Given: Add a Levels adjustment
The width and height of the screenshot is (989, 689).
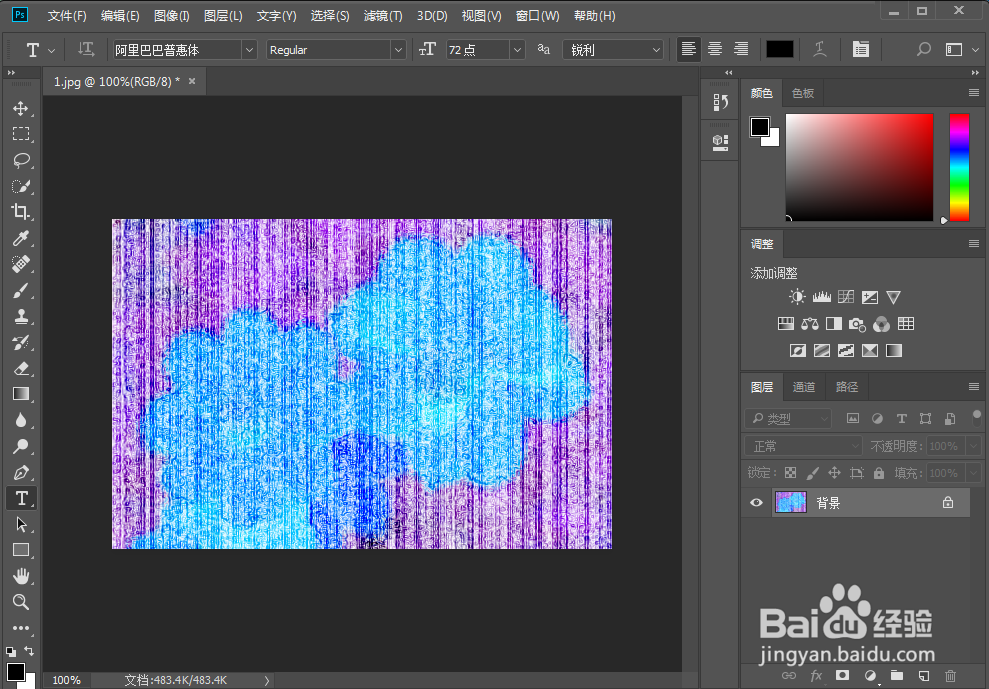Looking at the screenshot, I should [x=821, y=297].
